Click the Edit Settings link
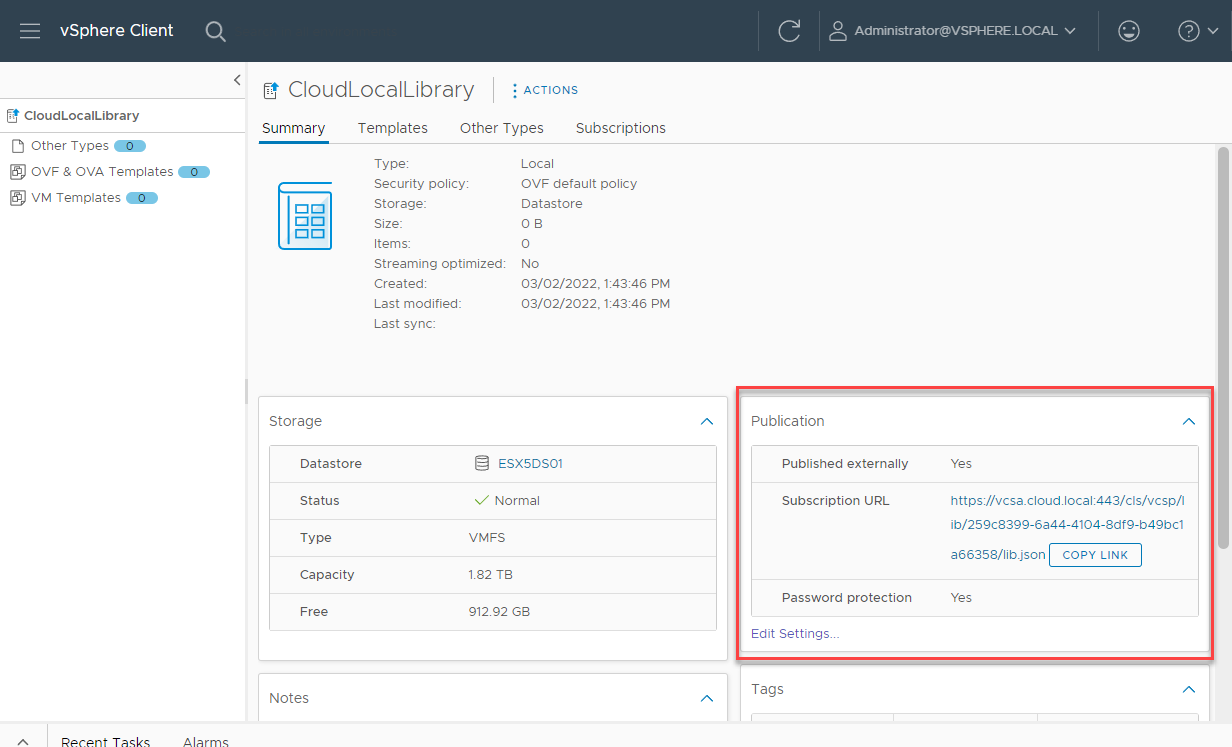Screen dimensions: 1232x747 pos(795,634)
